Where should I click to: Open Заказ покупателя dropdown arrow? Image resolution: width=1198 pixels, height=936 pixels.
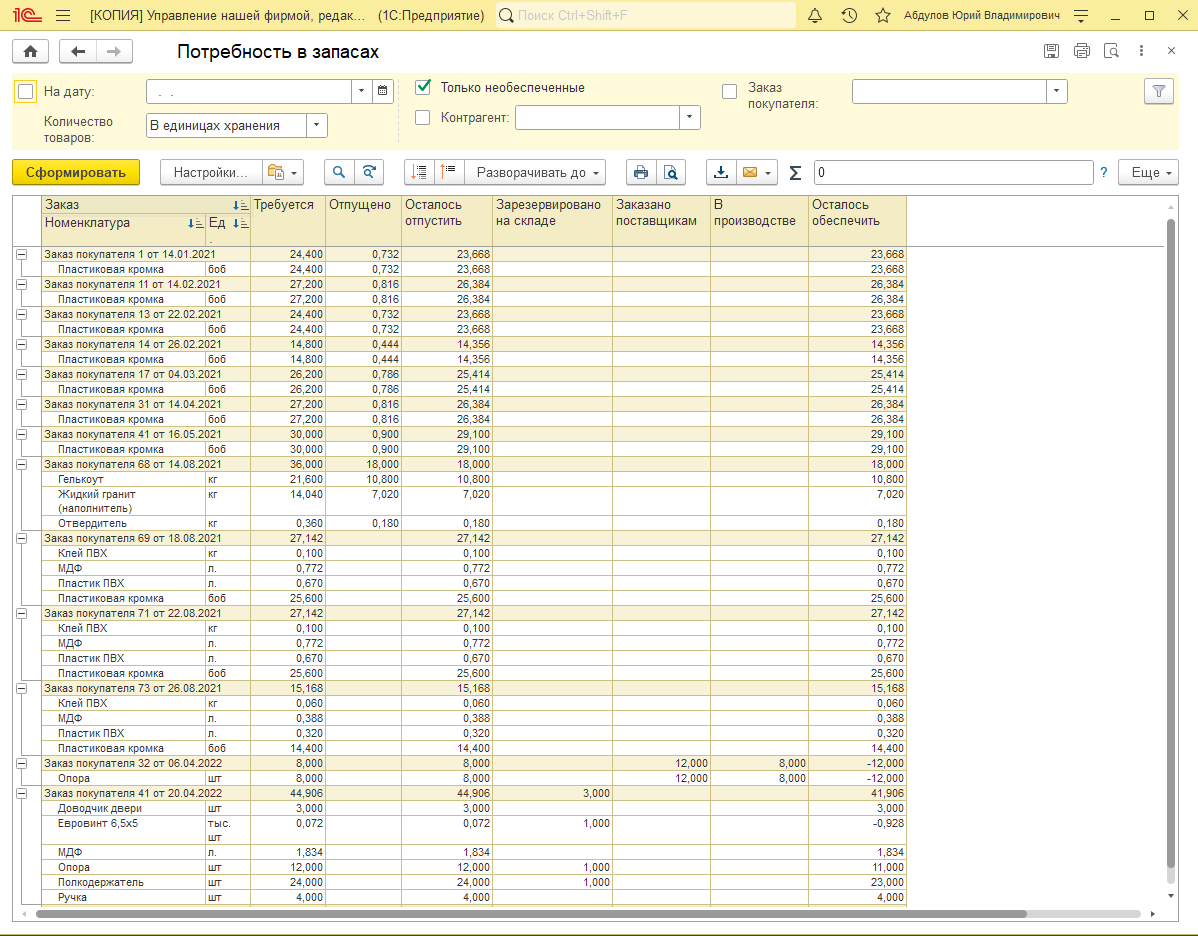pyautogui.click(x=1056, y=91)
